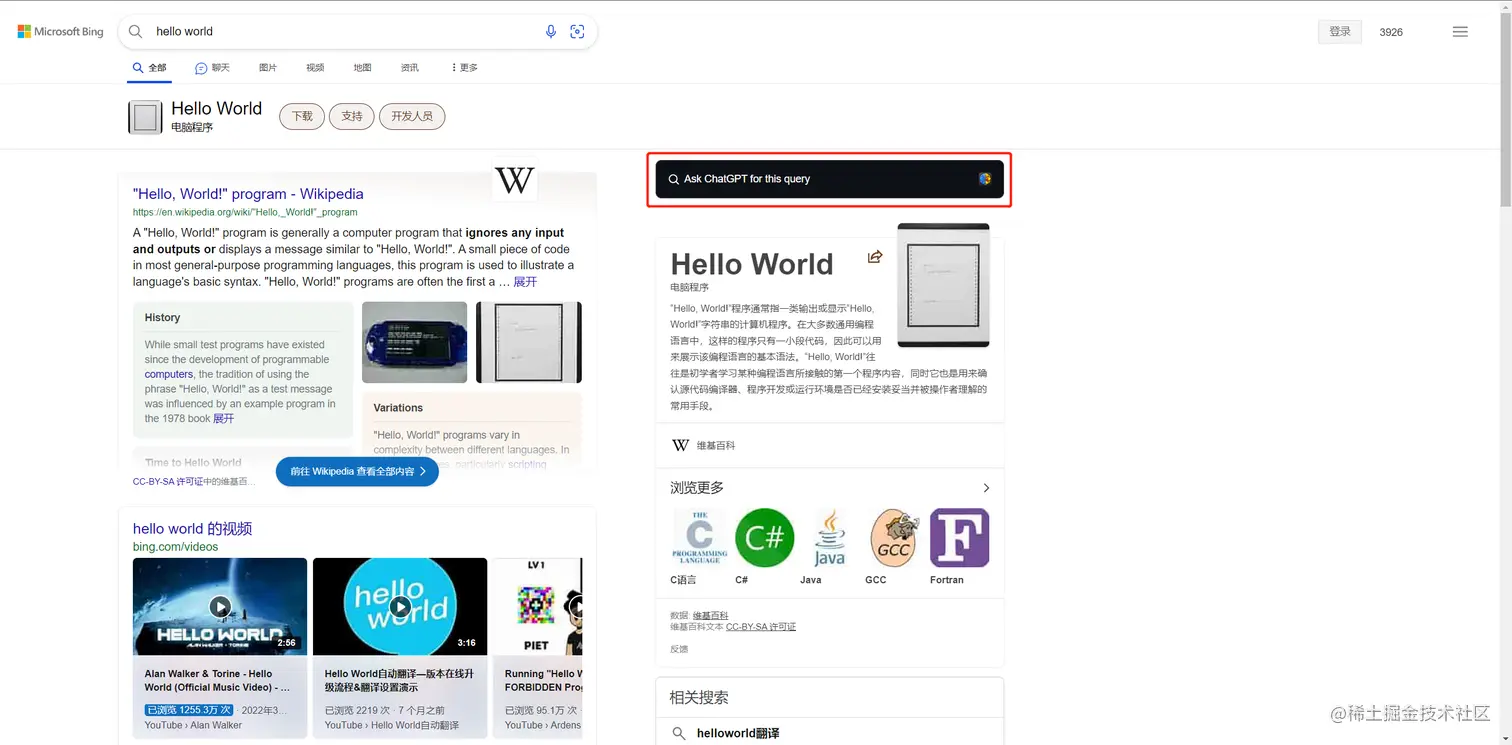1512x745 pixels.
Task: Expand the Wikipedia snippet with 展开
Action: [526, 282]
